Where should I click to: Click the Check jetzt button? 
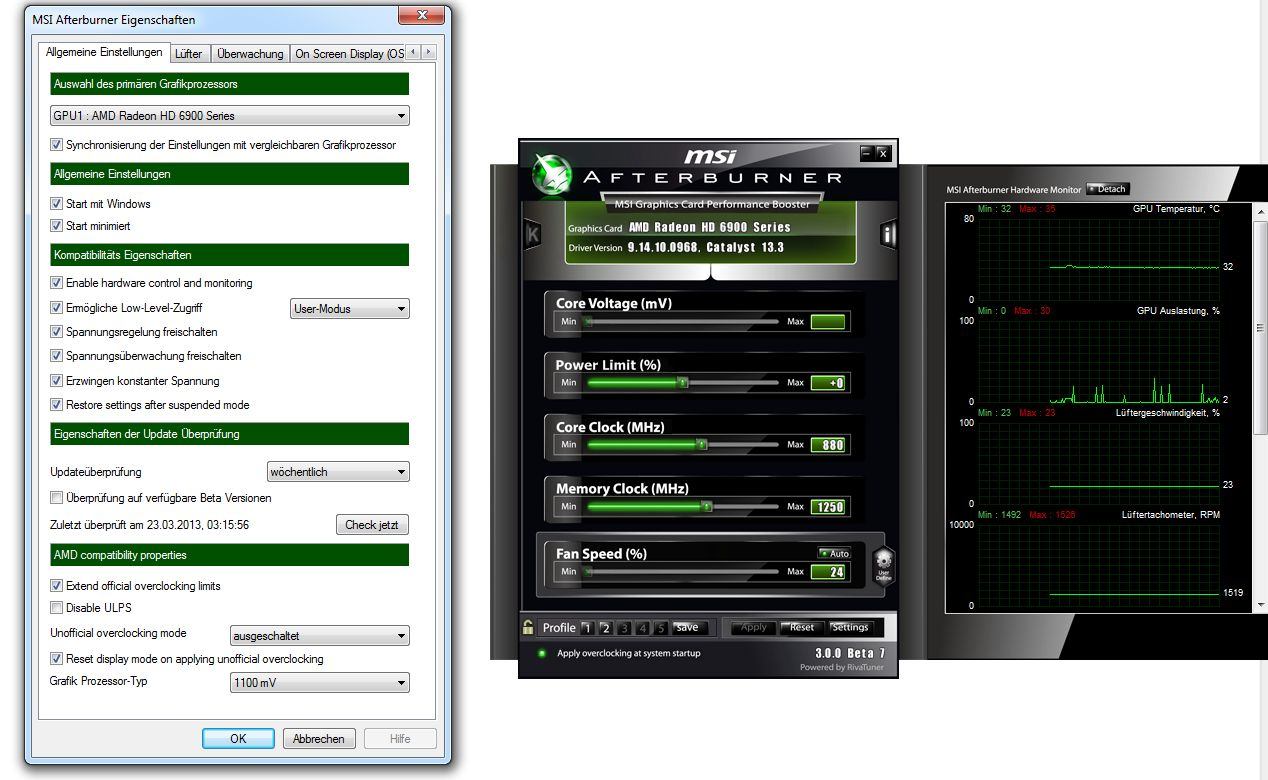point(372,525)
